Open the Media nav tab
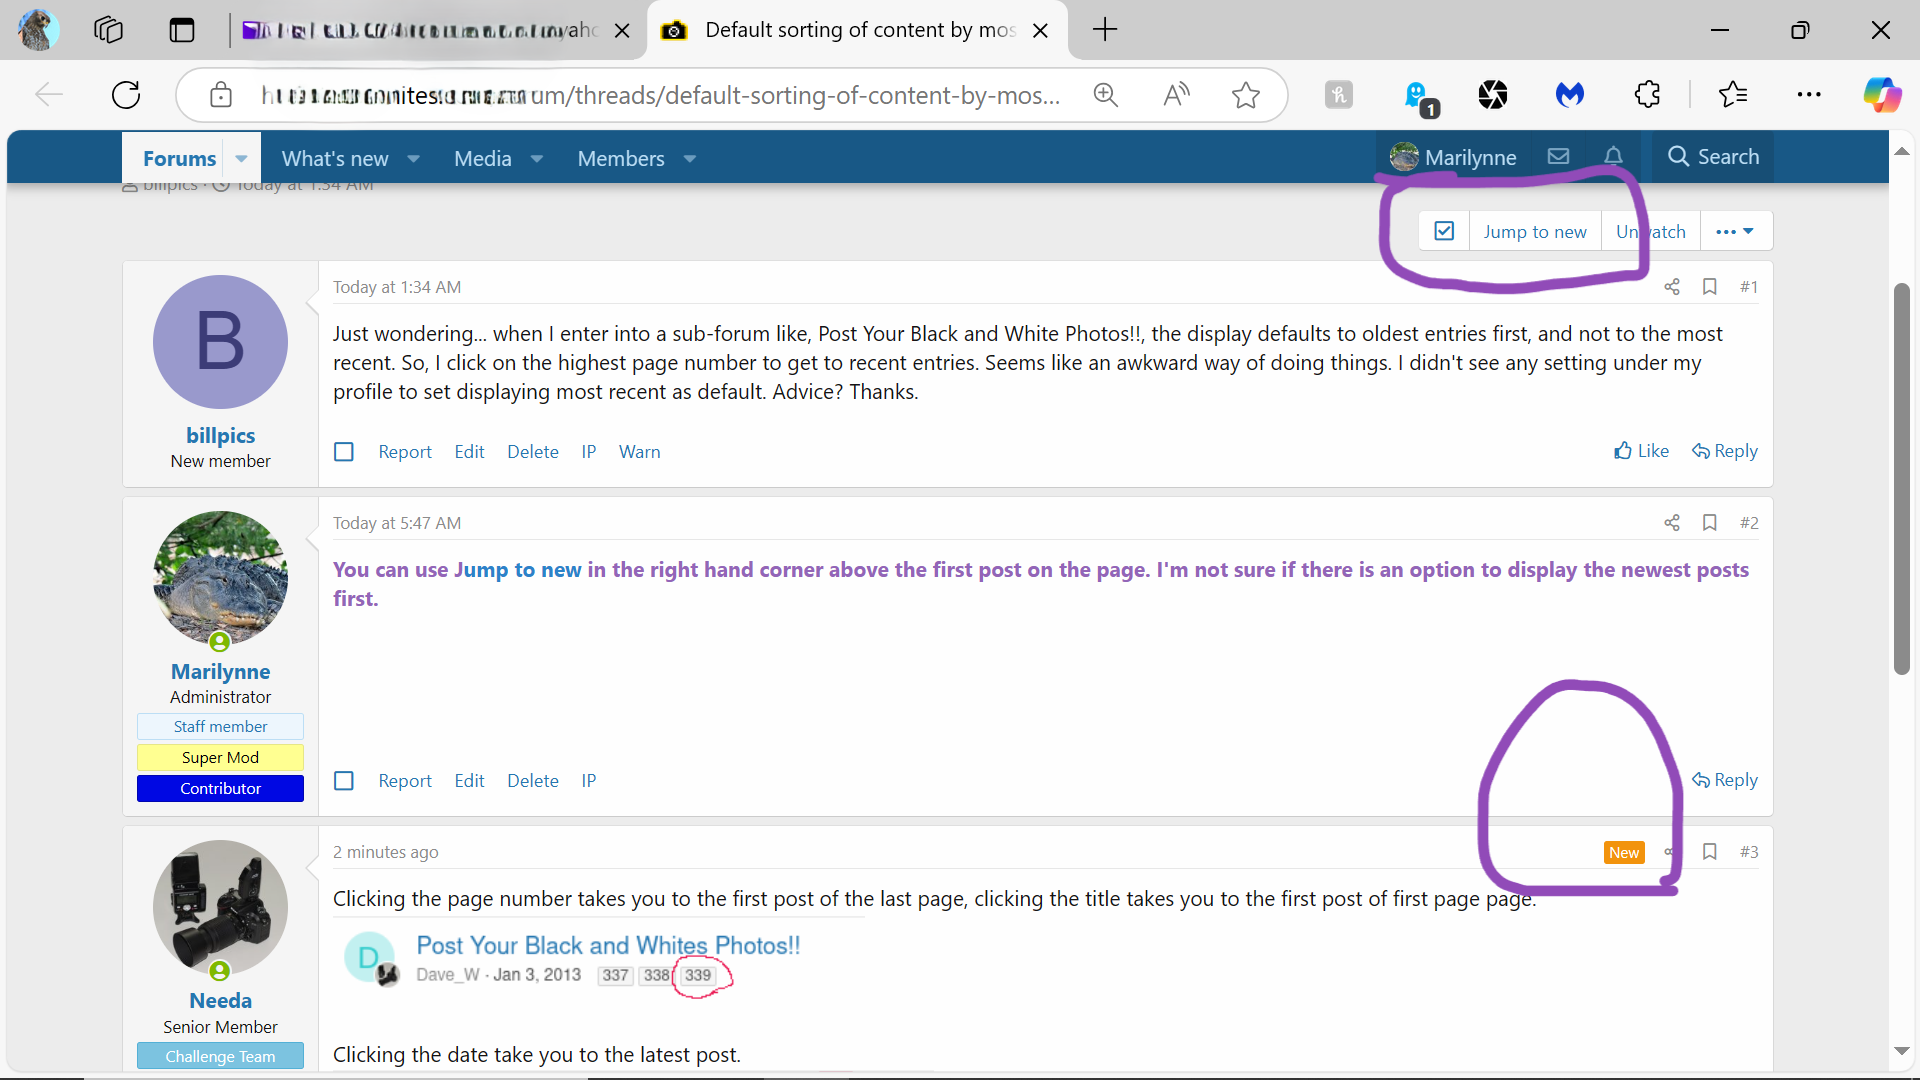1920x1080 pixels. point(482,159)
